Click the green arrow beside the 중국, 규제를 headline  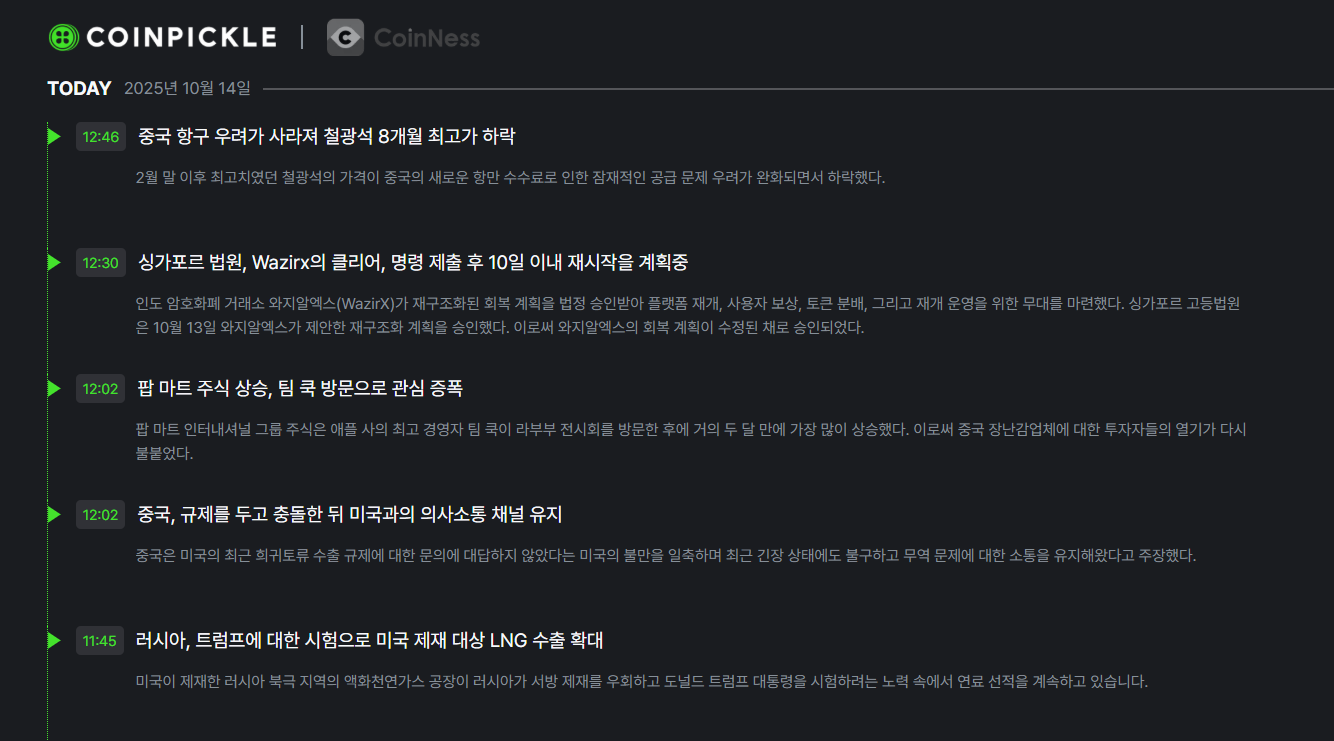[54, 514]
